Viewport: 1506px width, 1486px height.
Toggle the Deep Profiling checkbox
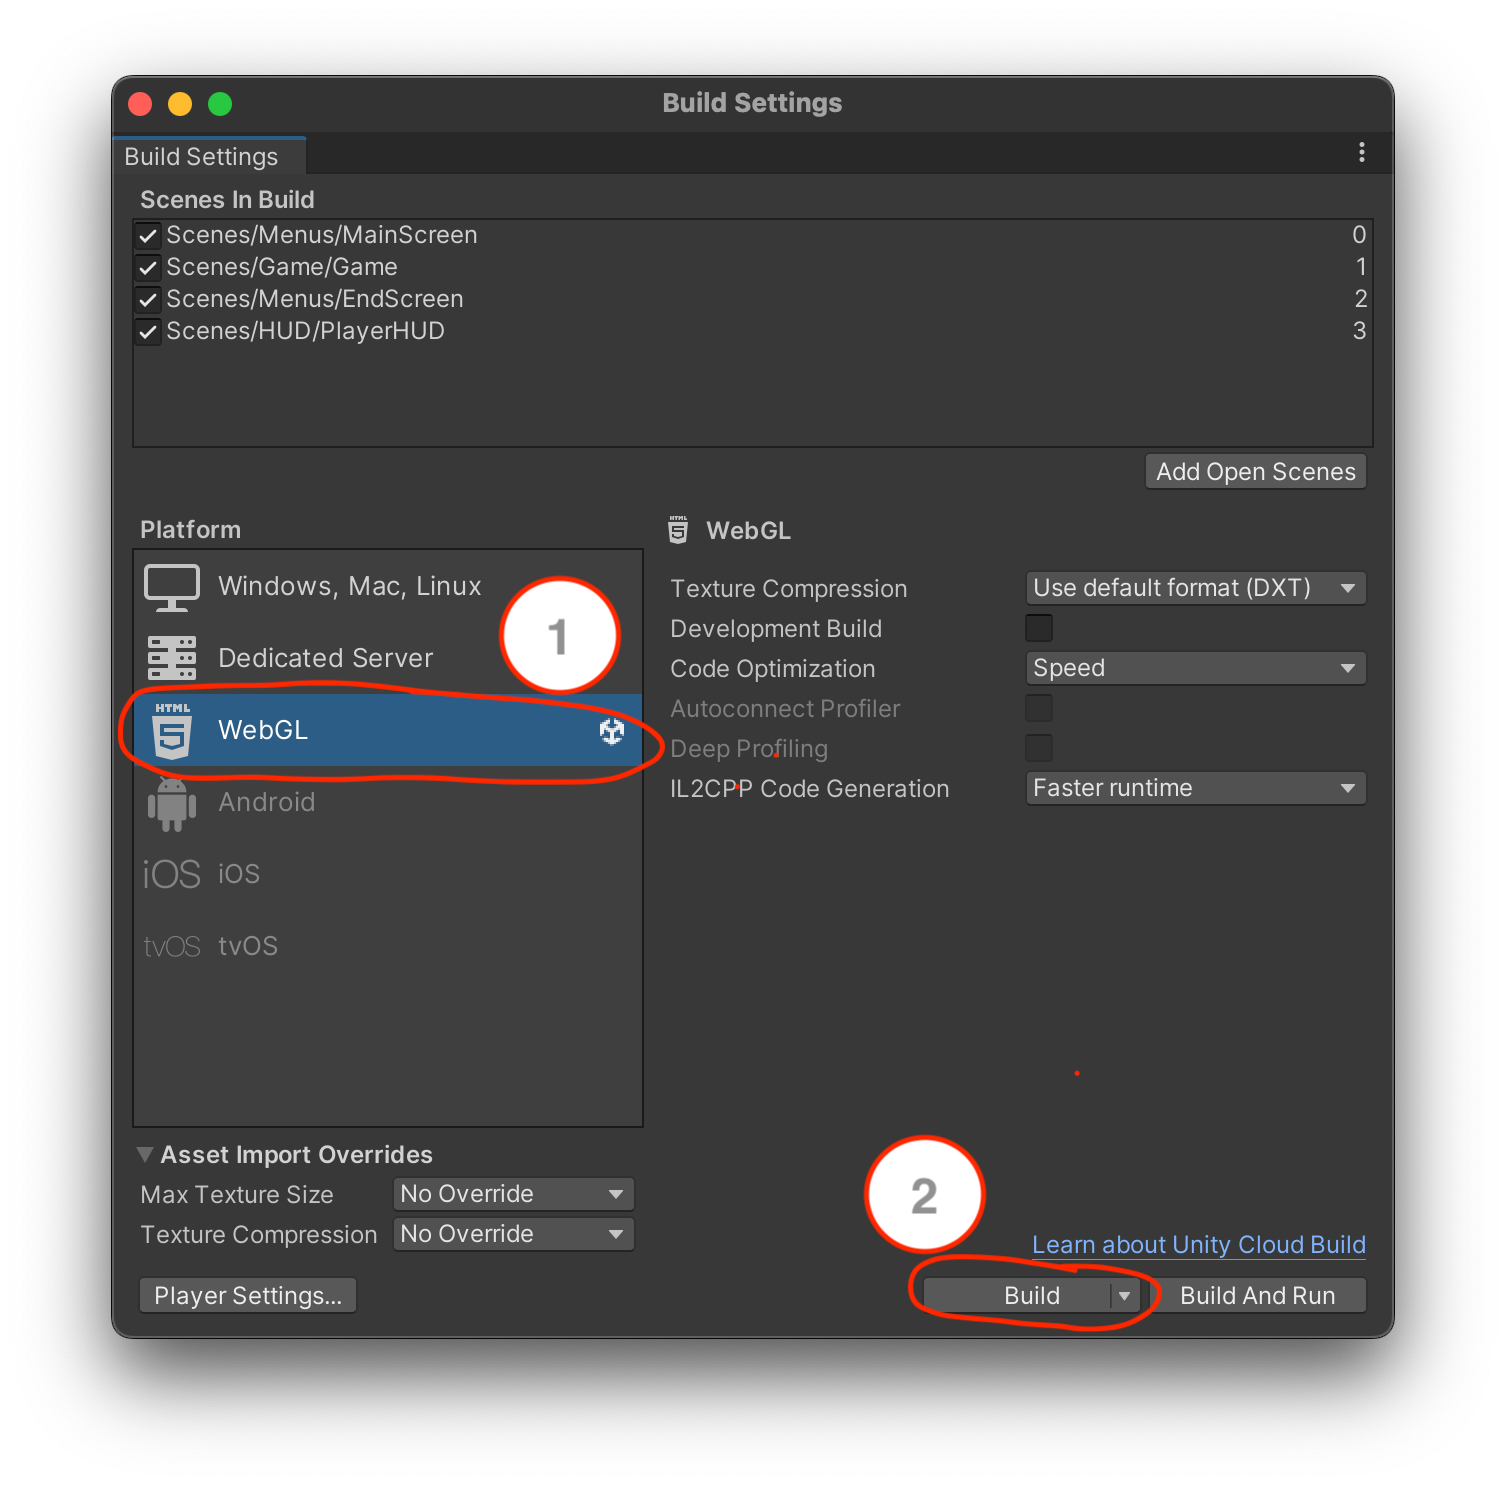1039,748
